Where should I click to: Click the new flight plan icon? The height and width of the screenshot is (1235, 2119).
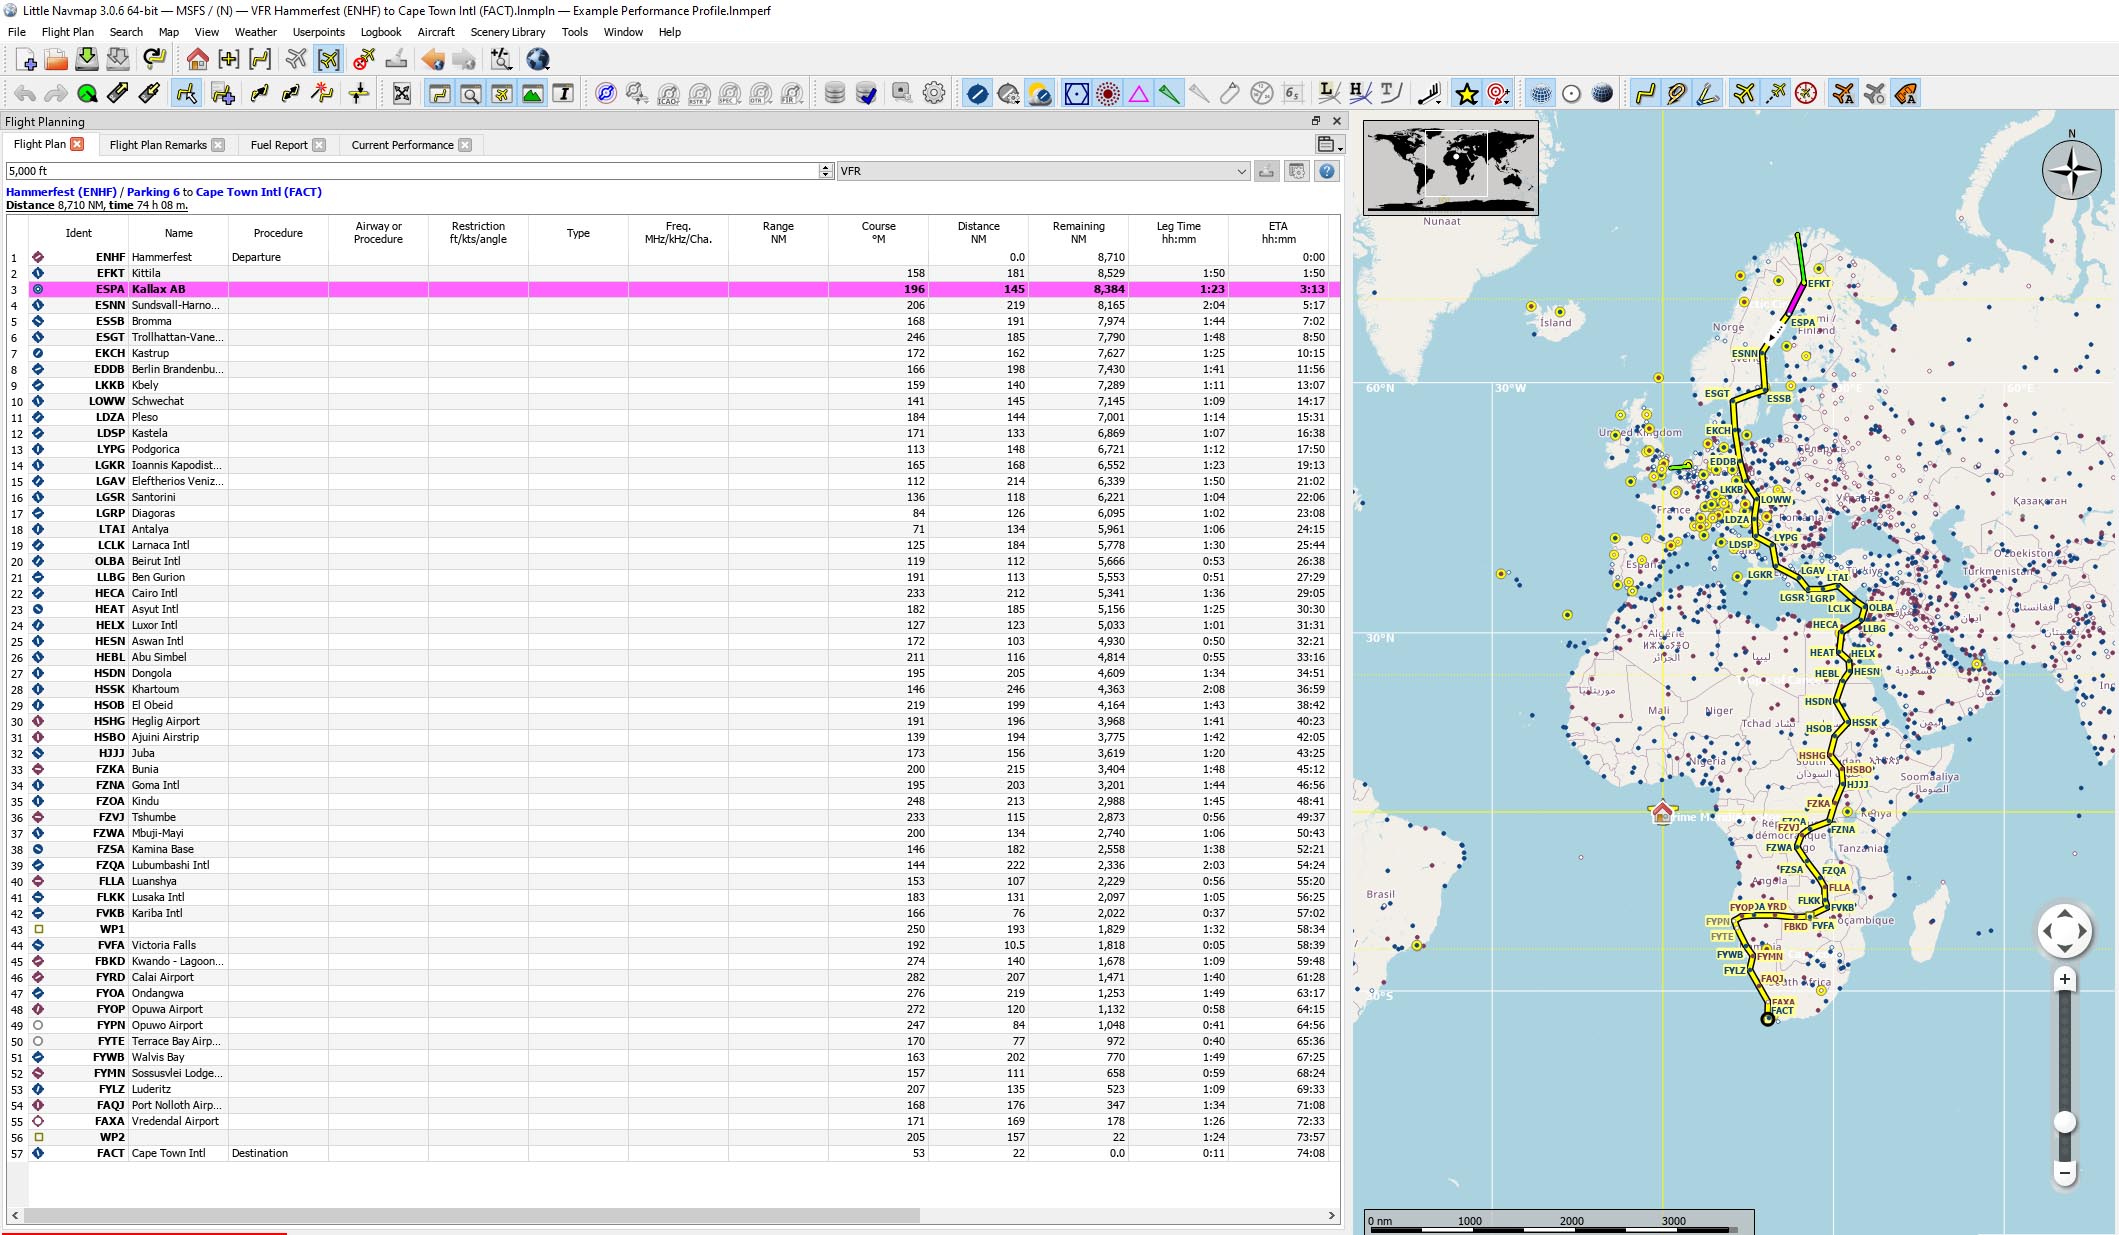(x=26, y=60)
